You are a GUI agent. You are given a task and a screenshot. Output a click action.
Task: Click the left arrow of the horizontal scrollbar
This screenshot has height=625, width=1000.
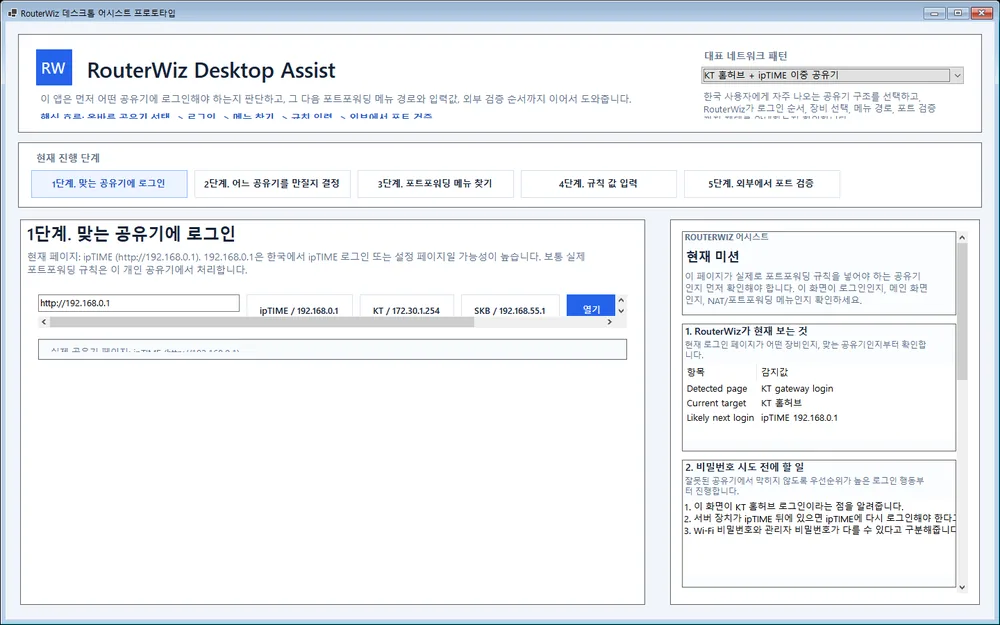click(x=44, y=322)
